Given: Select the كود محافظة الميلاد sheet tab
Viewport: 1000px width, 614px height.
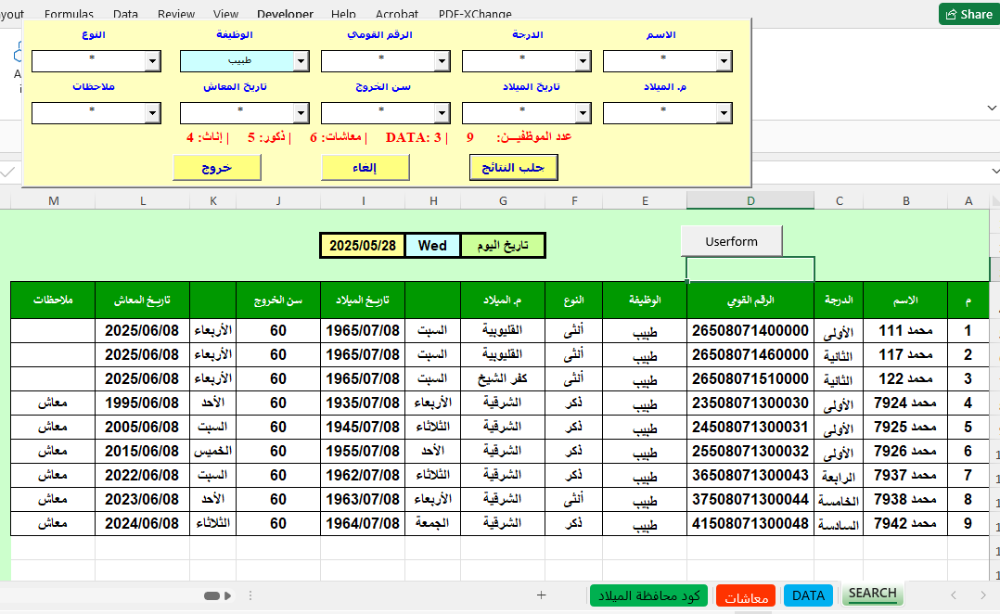Looking at the screenshot, I should point(649,596).
